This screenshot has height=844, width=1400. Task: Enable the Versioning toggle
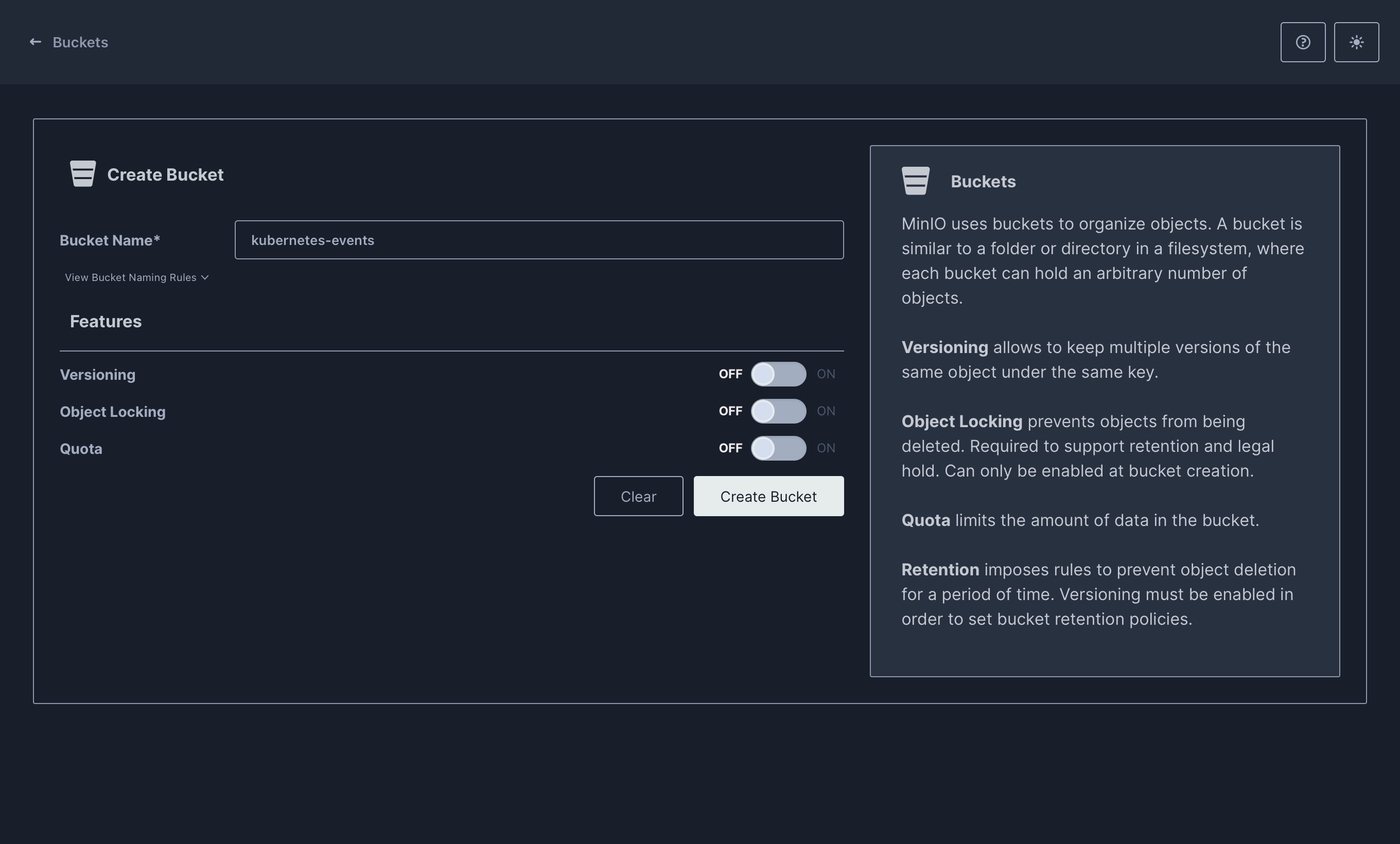[x=778, y=374]
